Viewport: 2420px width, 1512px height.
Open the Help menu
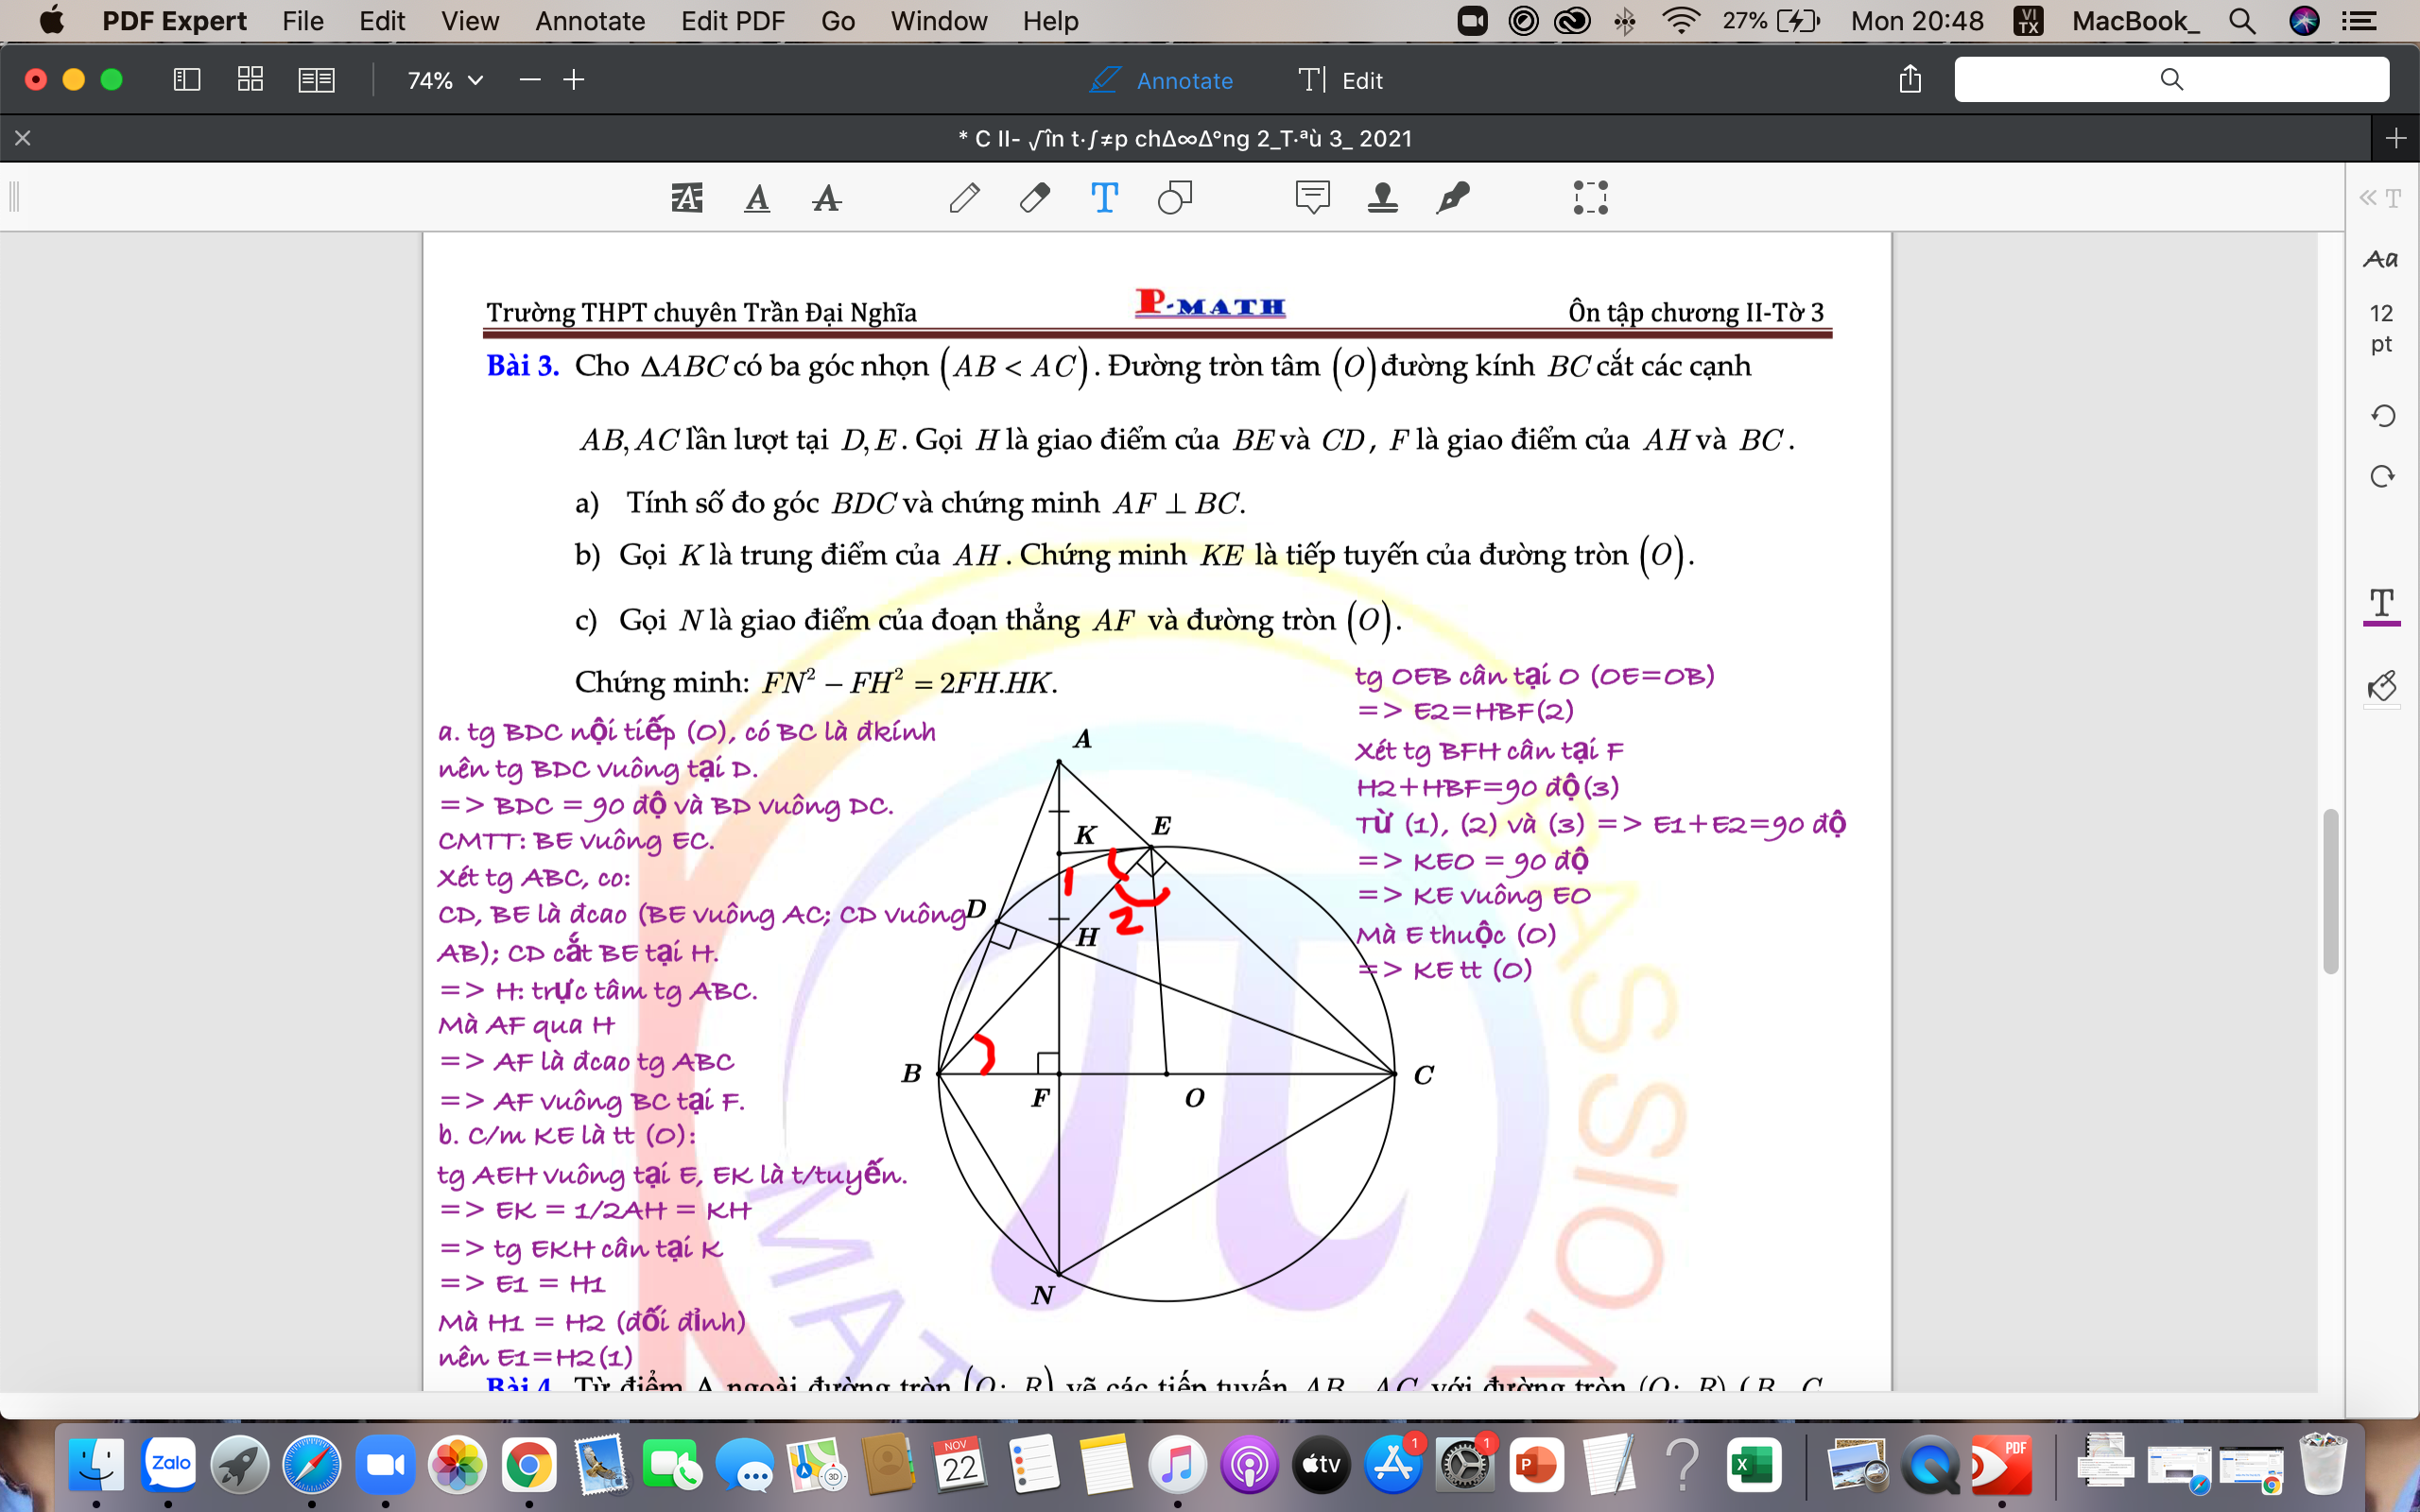pos(1050,21)
